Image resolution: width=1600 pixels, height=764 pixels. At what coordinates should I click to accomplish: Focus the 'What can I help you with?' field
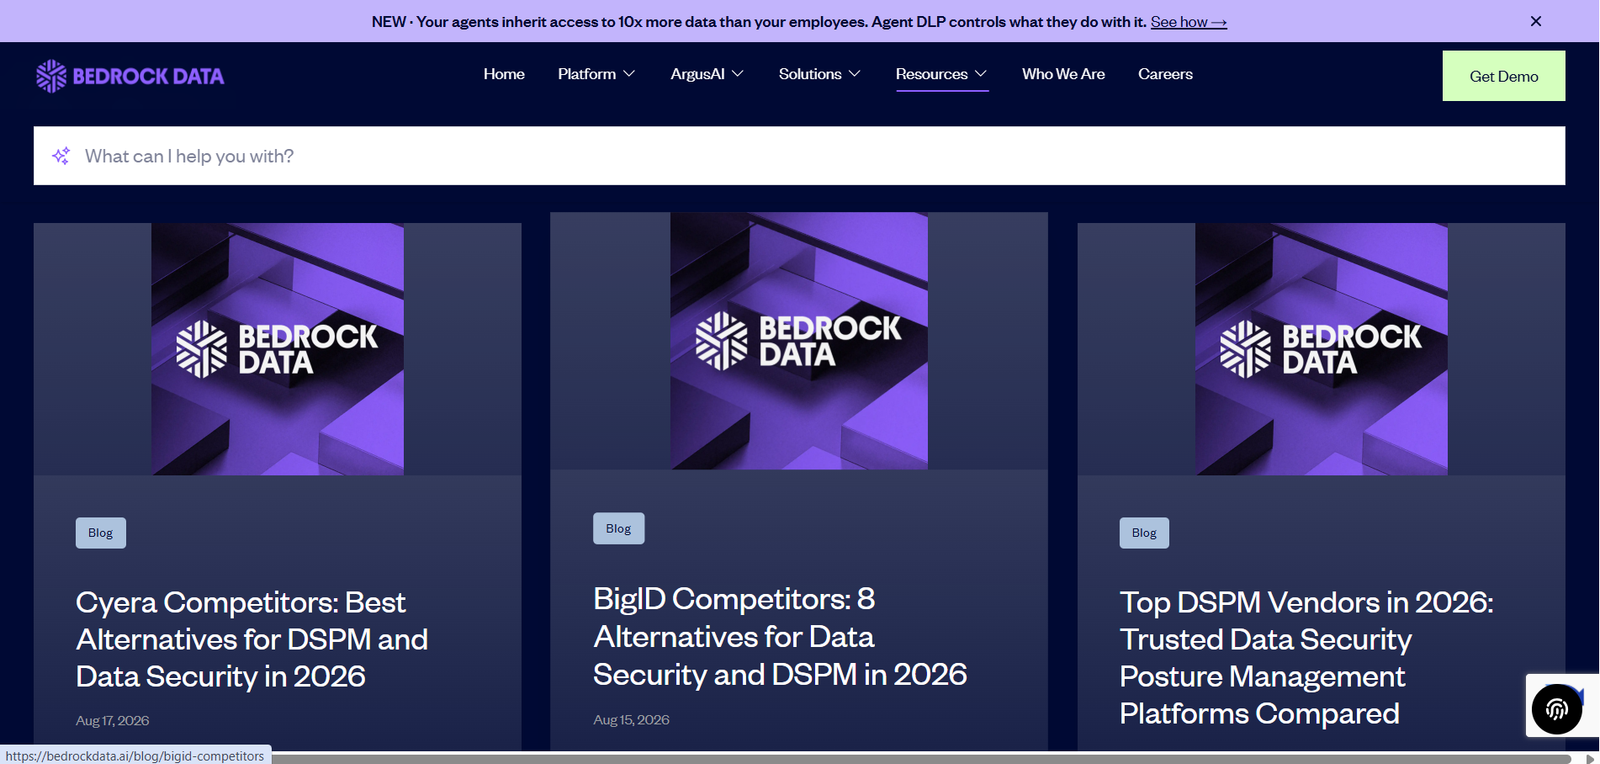pos(799,156)
